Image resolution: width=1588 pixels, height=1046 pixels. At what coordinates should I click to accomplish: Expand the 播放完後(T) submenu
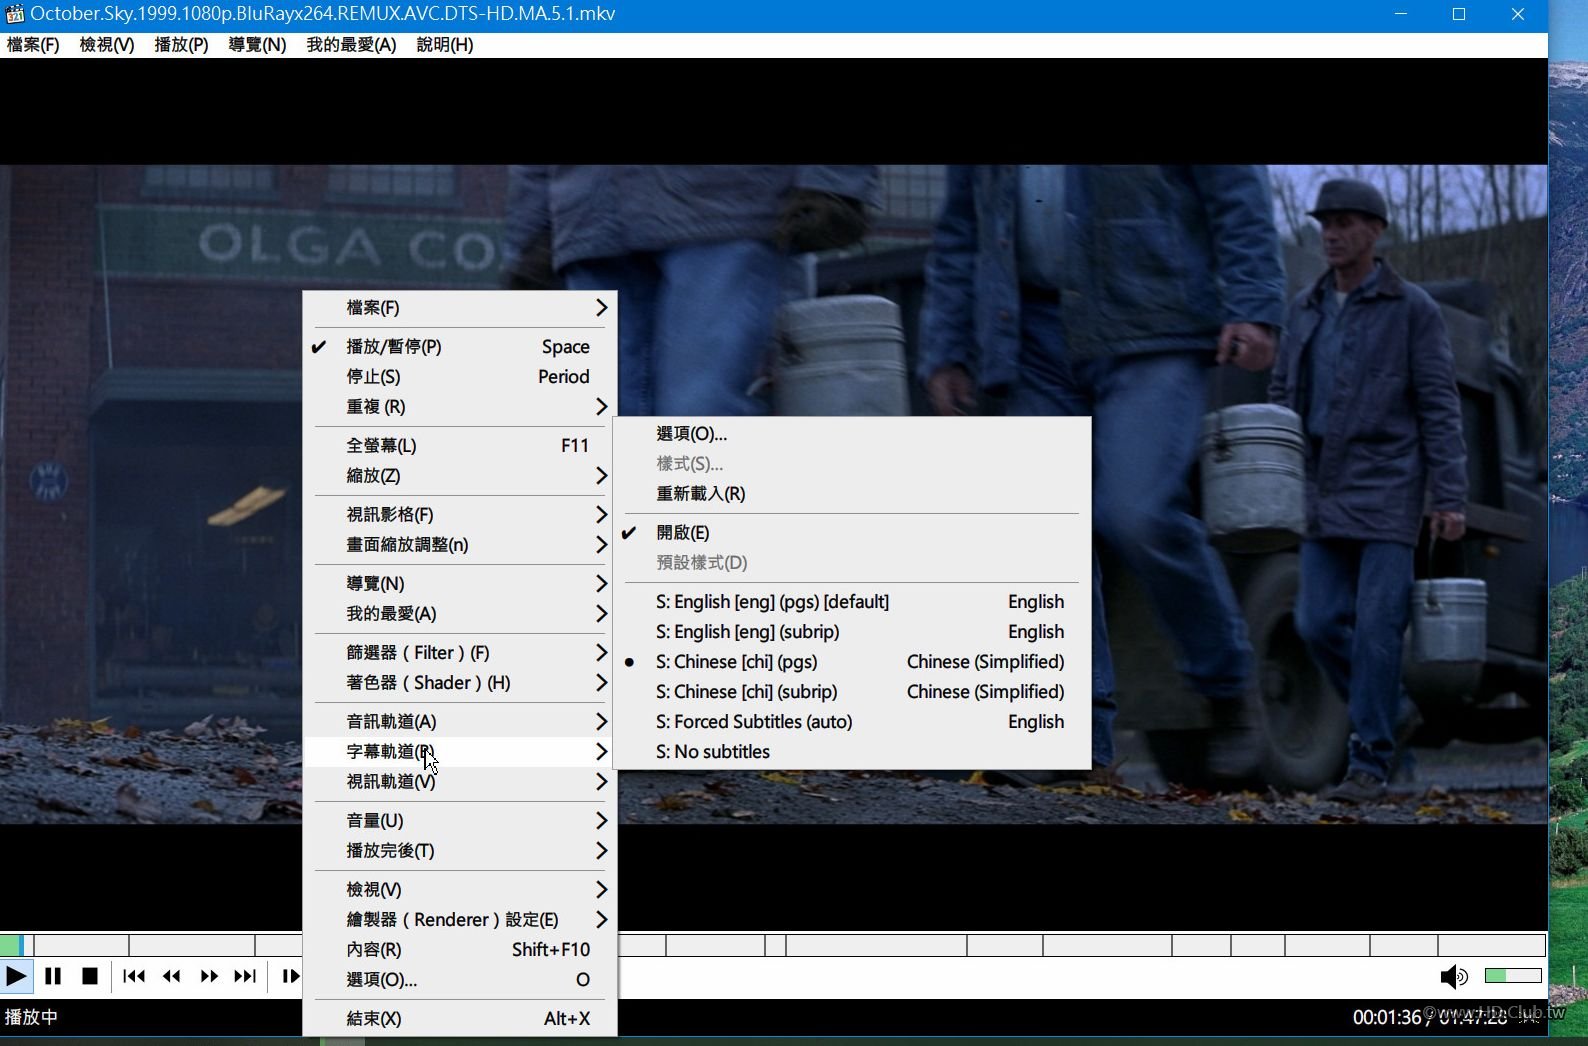click(460, 851)
